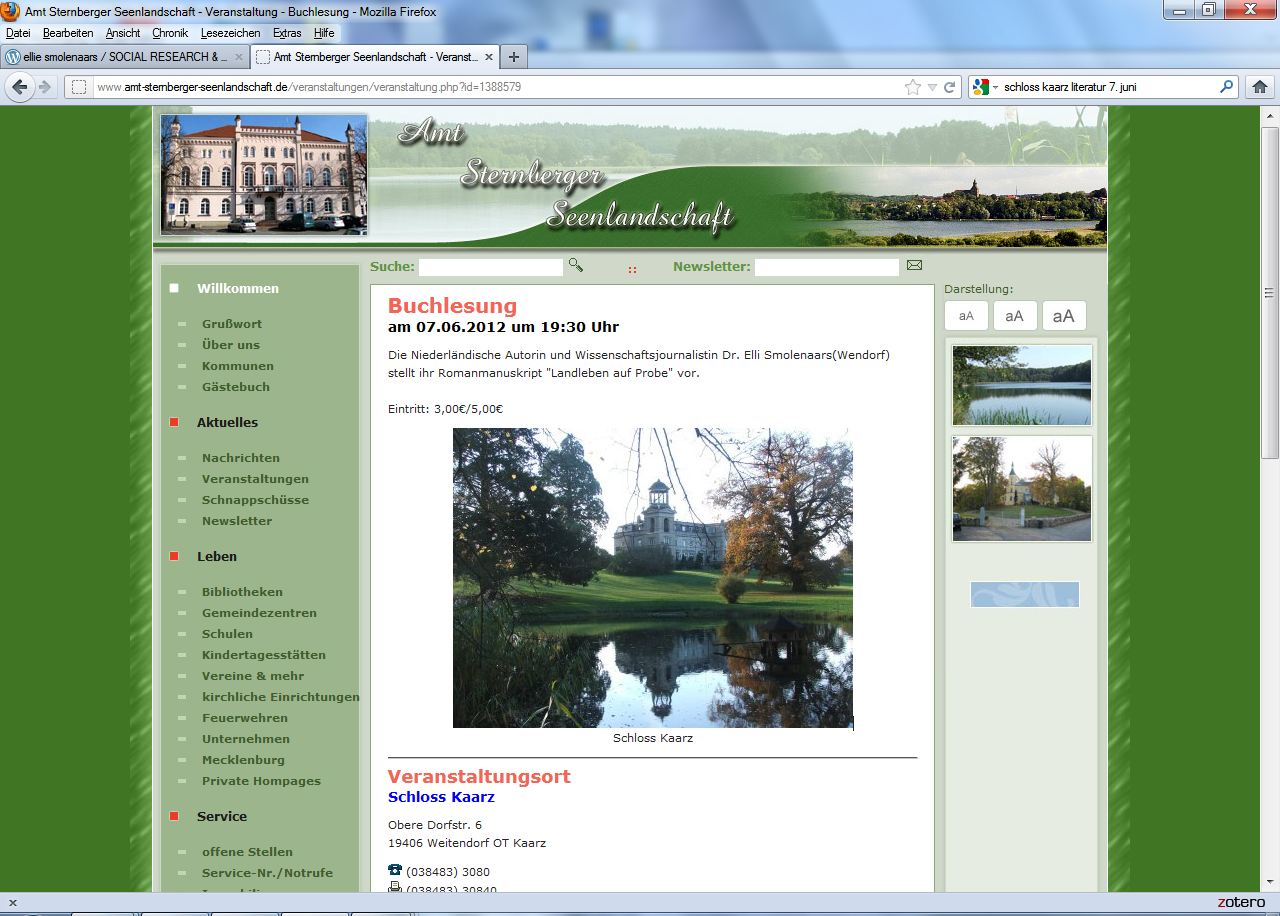Viewport: 1280px width, 916px height.
Task: Click the site search magnifier icon
Action: pyautogui.click(x=575, y=265)
